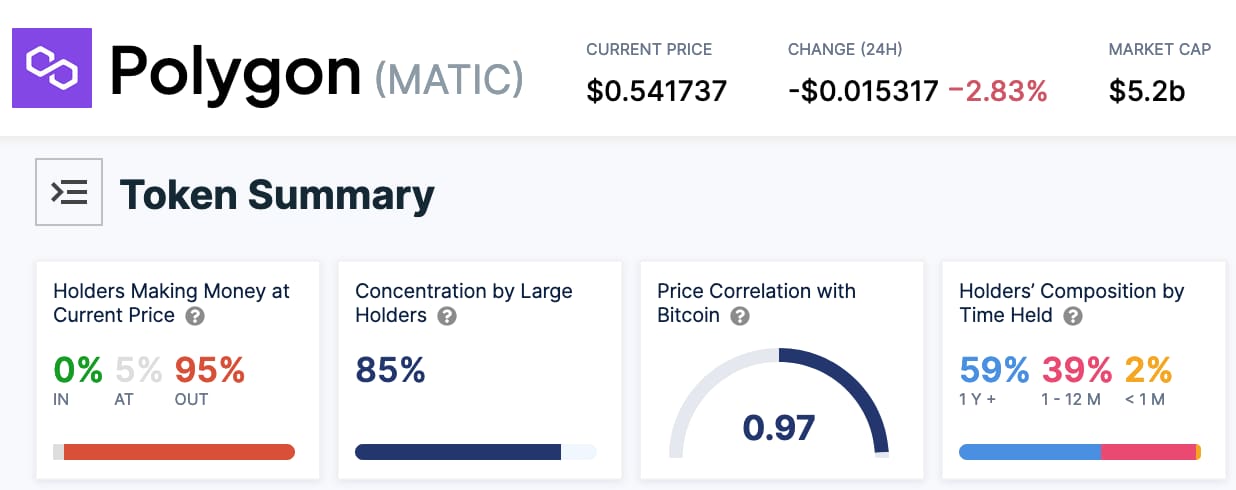Collapse the Token Summary menu icon
This screenshot has height=490, width=1236.
click(69, 191)
